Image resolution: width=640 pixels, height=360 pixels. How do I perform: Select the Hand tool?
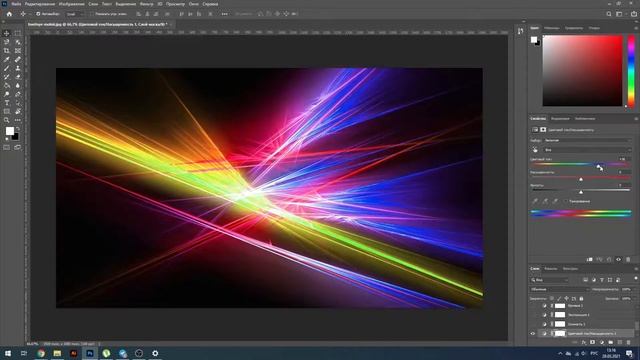(18, 111)
